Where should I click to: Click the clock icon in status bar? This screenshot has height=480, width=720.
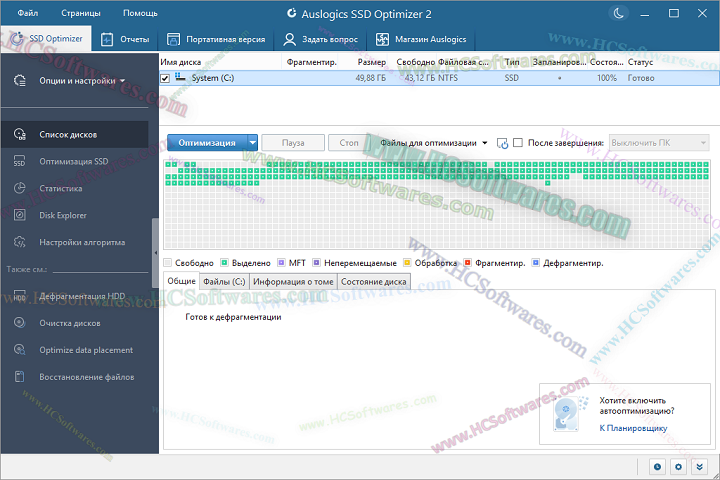pos(657,467)
